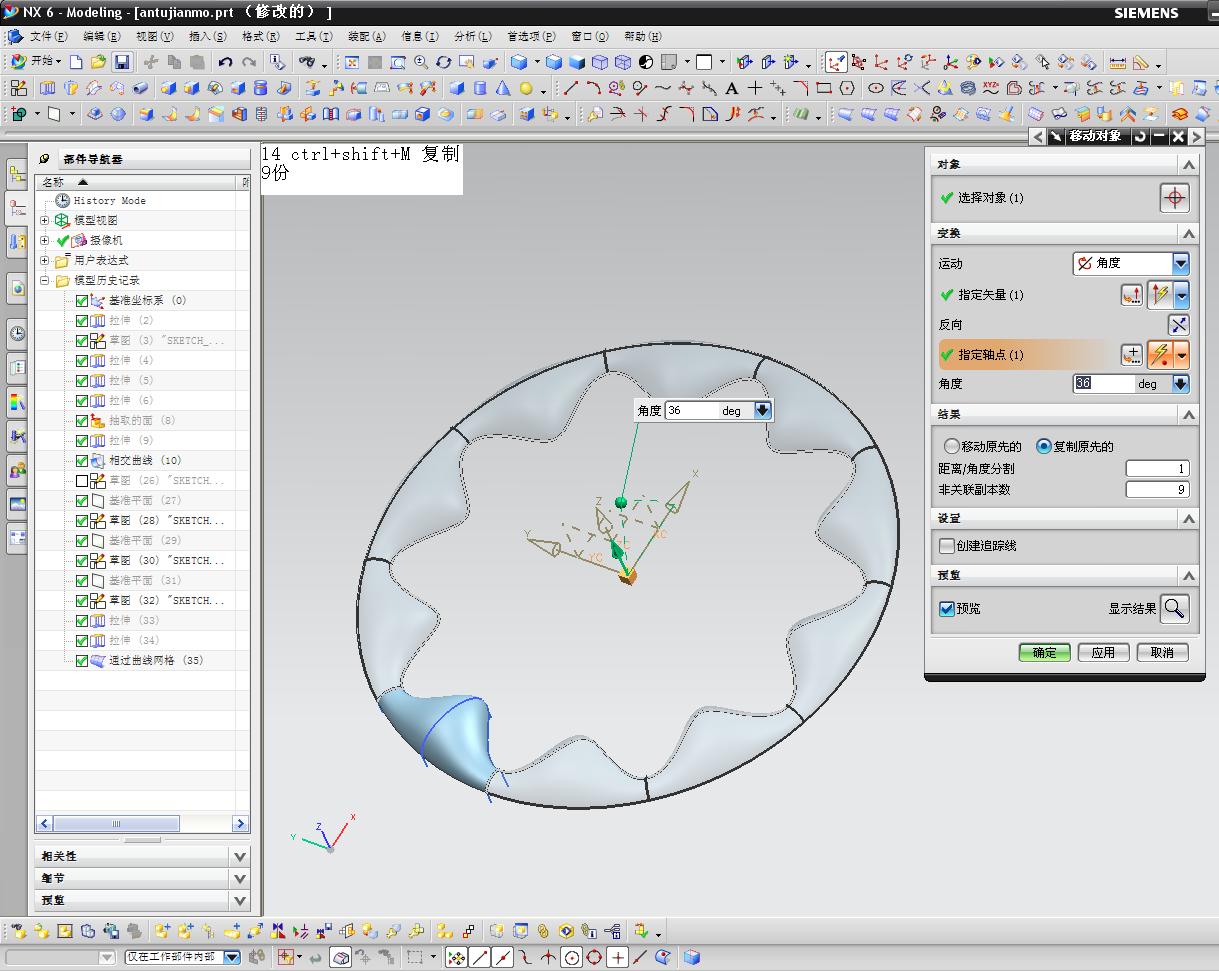The height and width of the screenshot is (971, 1219).
Task: Select the 拉伸 (34) tree item
Action: 134,641
